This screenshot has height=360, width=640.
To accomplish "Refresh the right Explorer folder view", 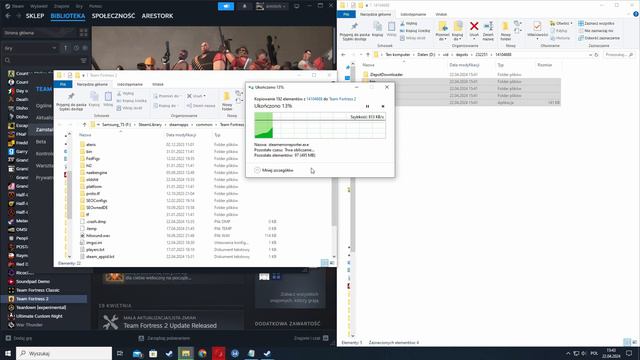I will (596, 55).
